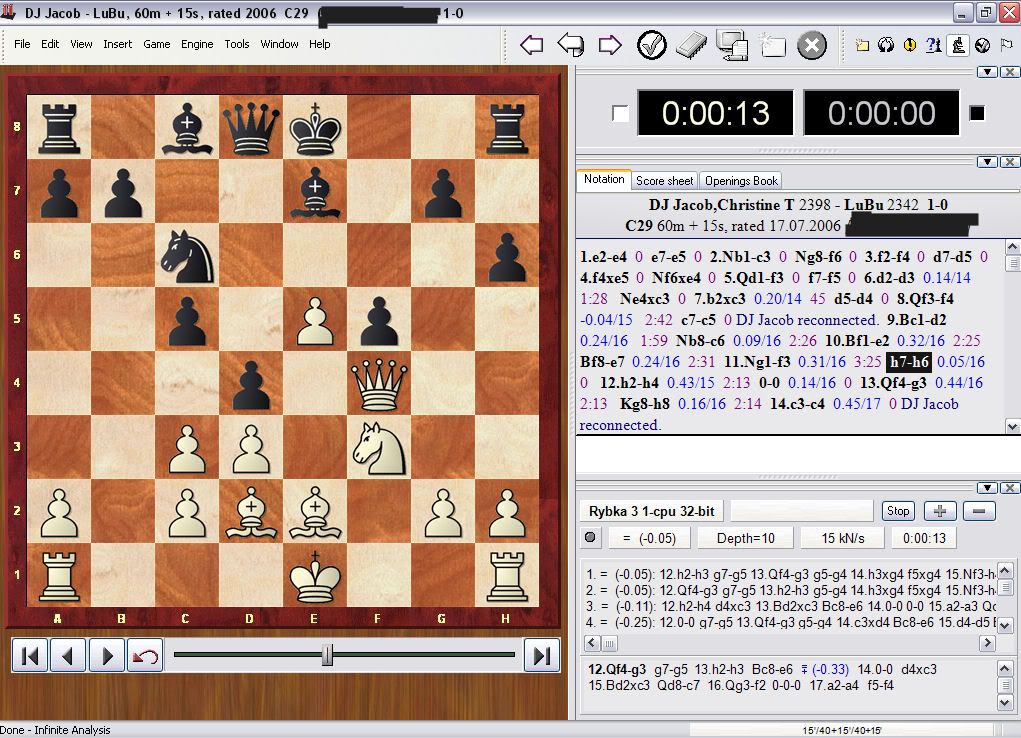
Task: Open the View menu
Action: [81, 44]
